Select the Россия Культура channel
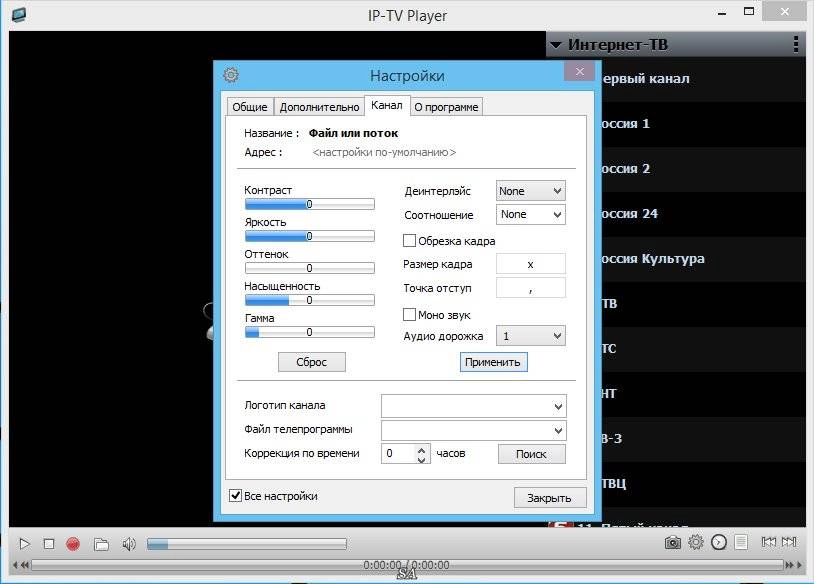The image size is (814, 584). pyautogui.click(x=703, y=259)
